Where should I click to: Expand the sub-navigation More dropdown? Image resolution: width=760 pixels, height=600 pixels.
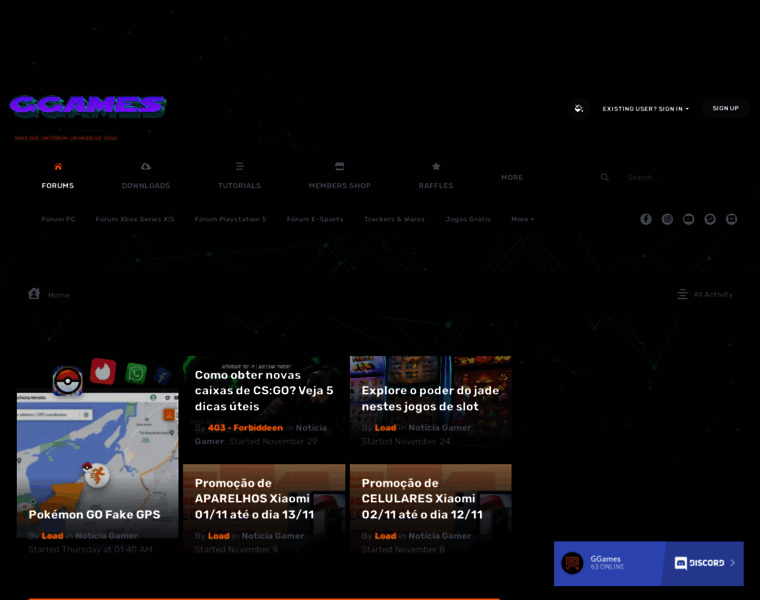(522, 219)
